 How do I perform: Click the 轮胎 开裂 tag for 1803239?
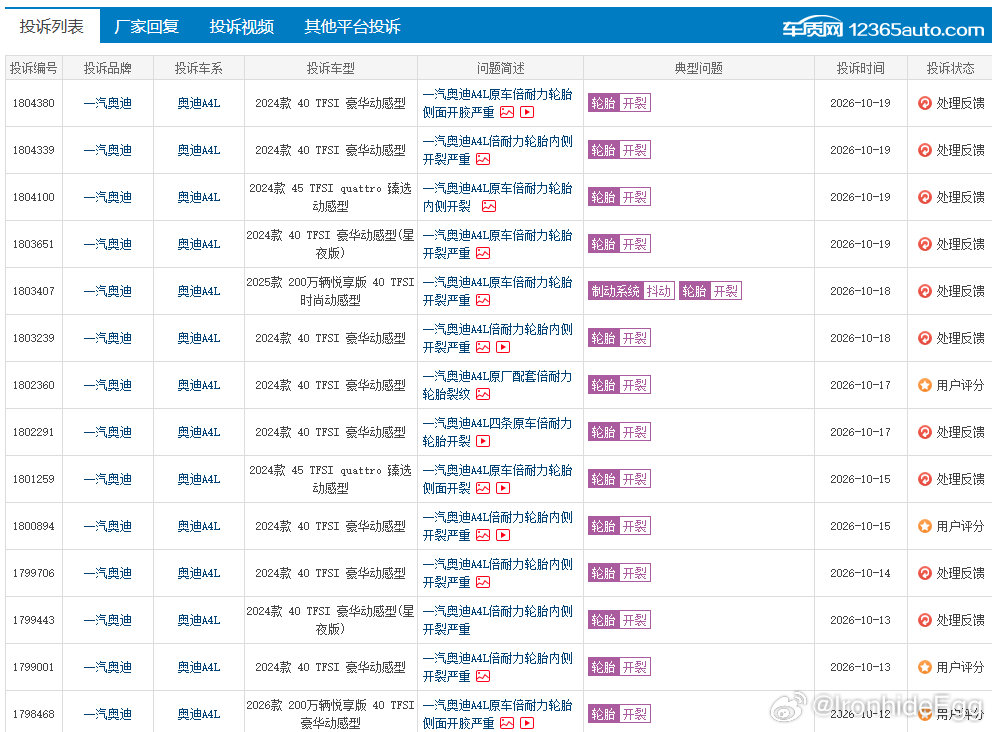pyautogui.click(x=619, y=338)
